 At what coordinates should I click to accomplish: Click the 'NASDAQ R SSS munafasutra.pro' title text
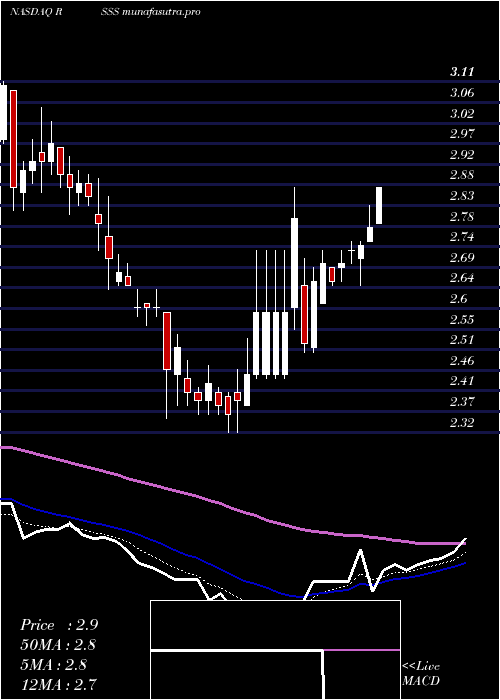click(104, 12)
